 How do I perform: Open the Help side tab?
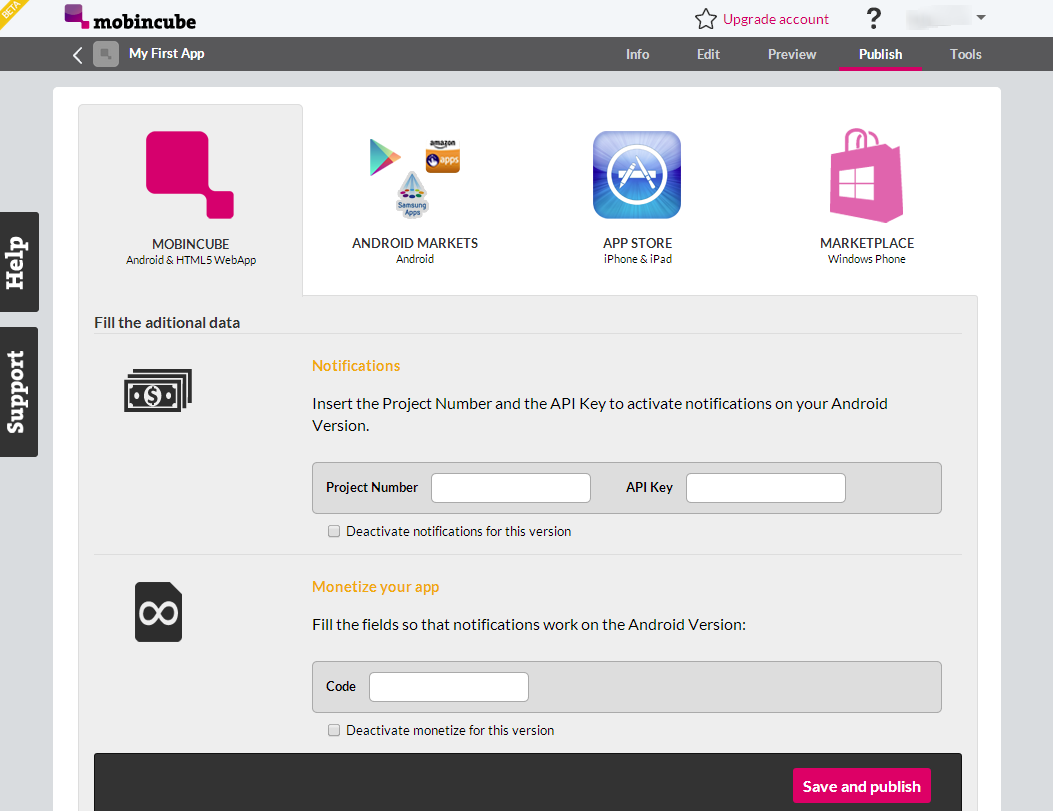(x=19, y=262)
